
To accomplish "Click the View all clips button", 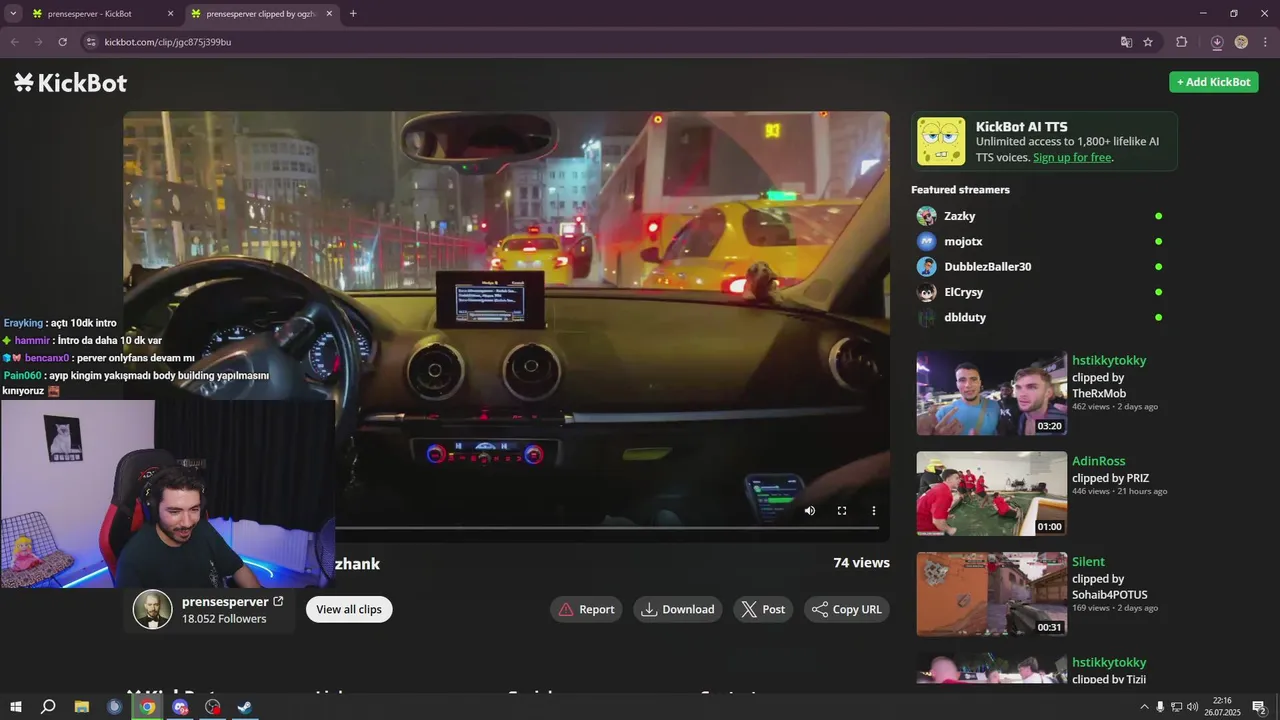I will [349, 609].
